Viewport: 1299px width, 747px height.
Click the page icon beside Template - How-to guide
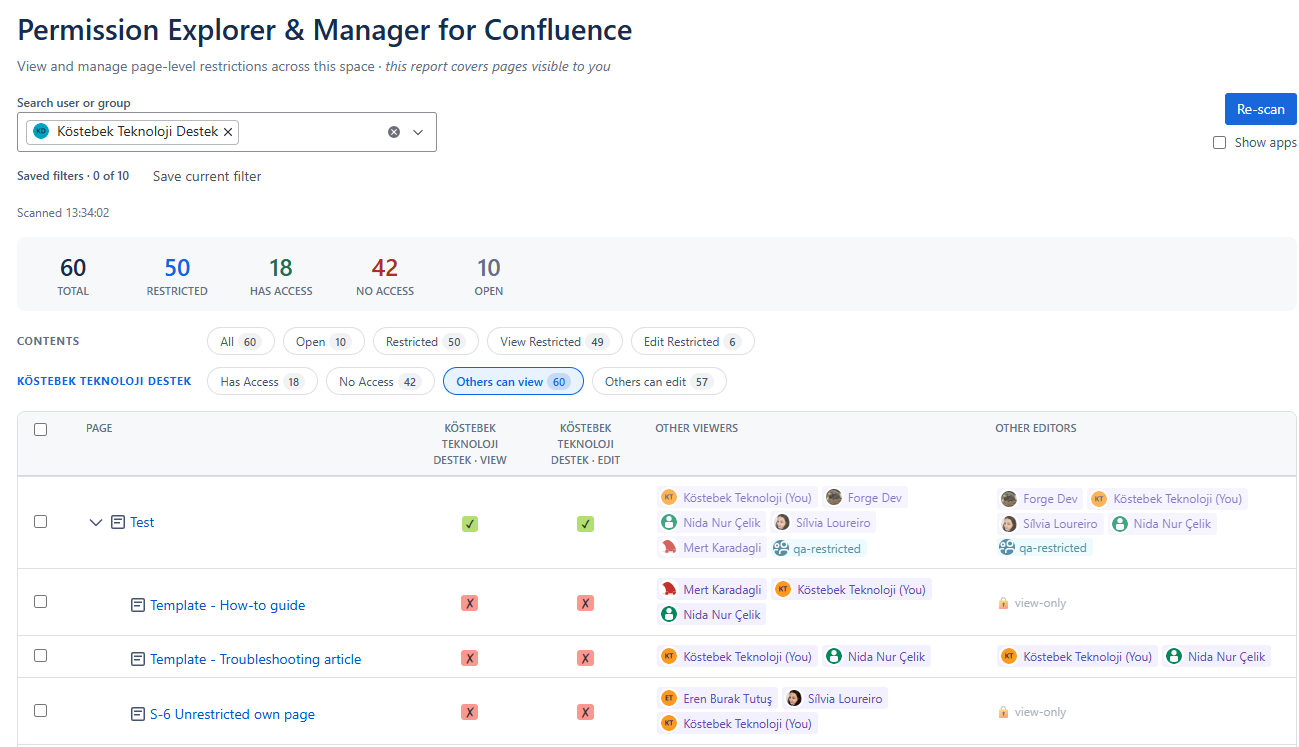click(138, 605)
